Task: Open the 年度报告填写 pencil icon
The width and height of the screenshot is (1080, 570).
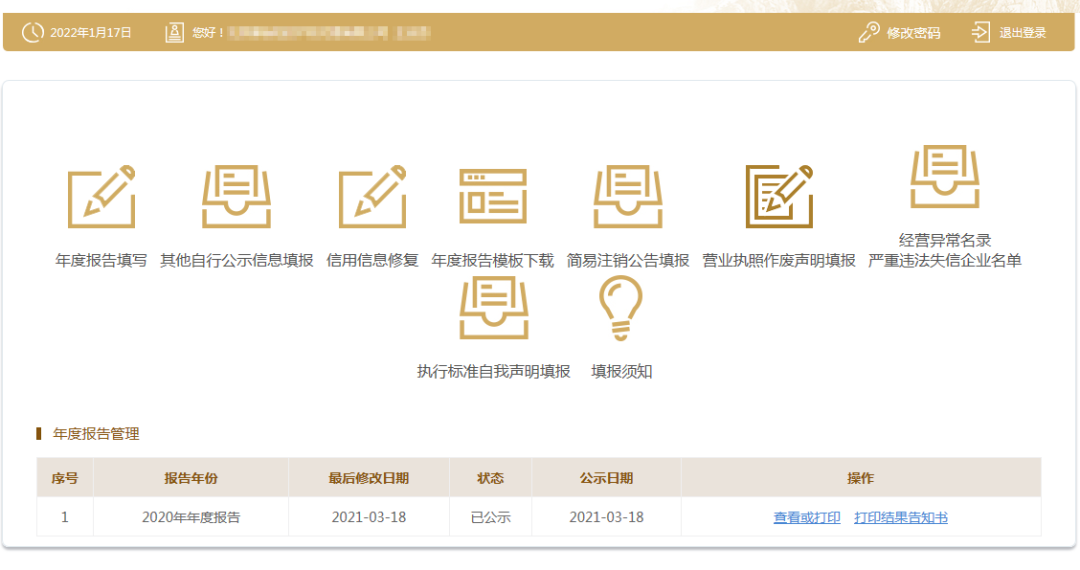Action: pyautogui.click(x=101, y=197)
